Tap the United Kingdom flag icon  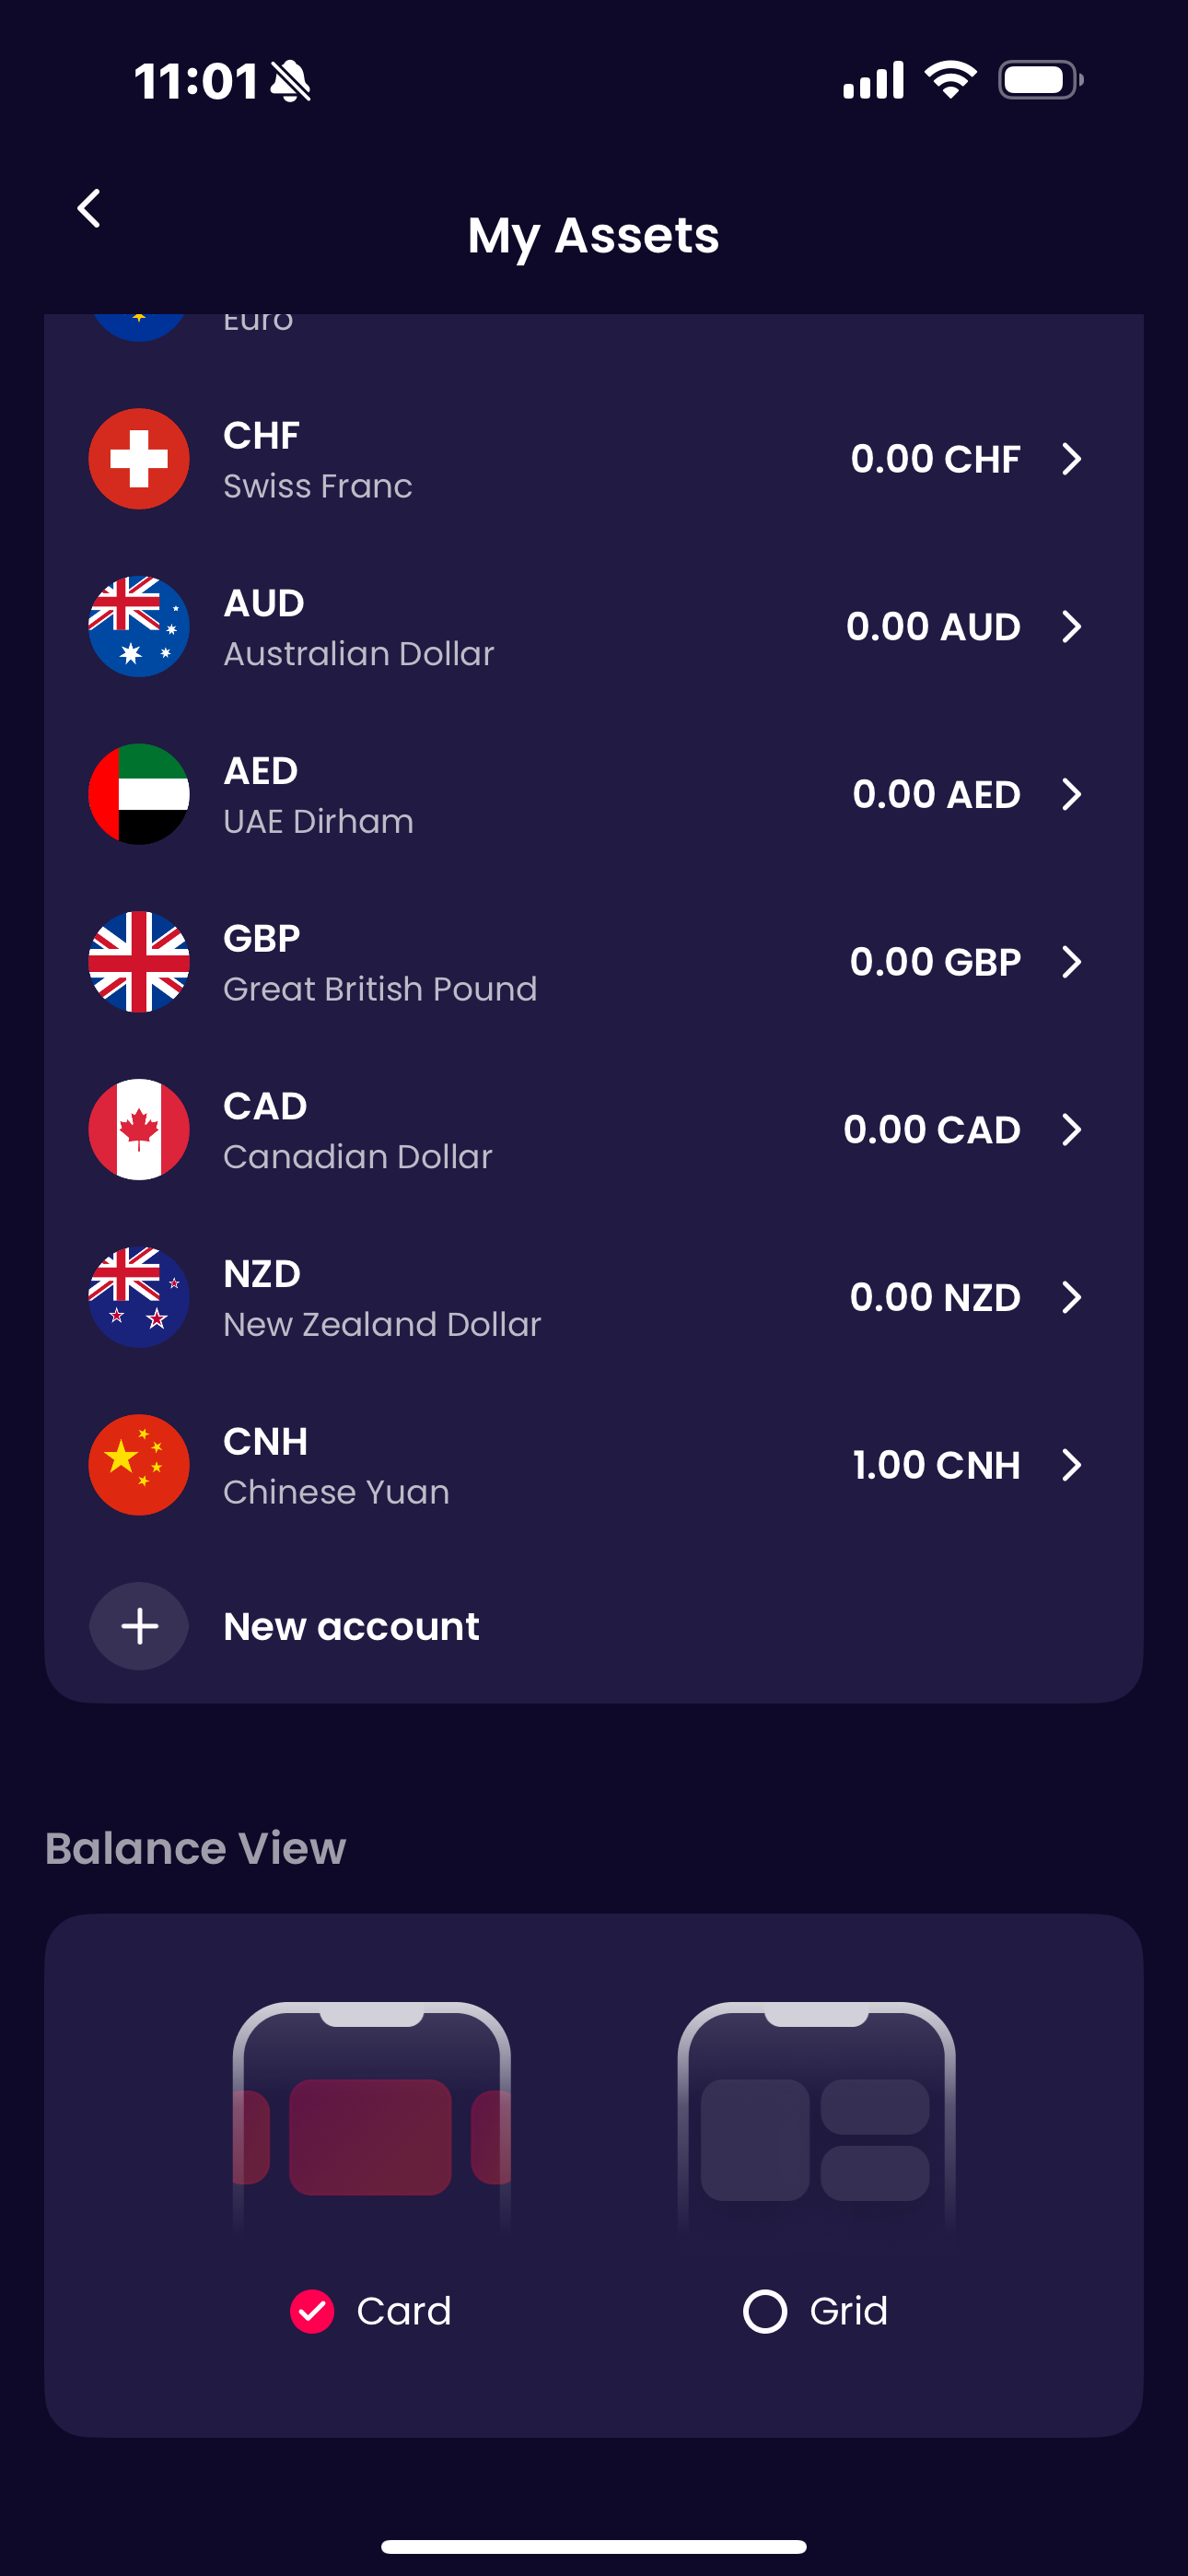pyautogui.click(x=139, y=962)
